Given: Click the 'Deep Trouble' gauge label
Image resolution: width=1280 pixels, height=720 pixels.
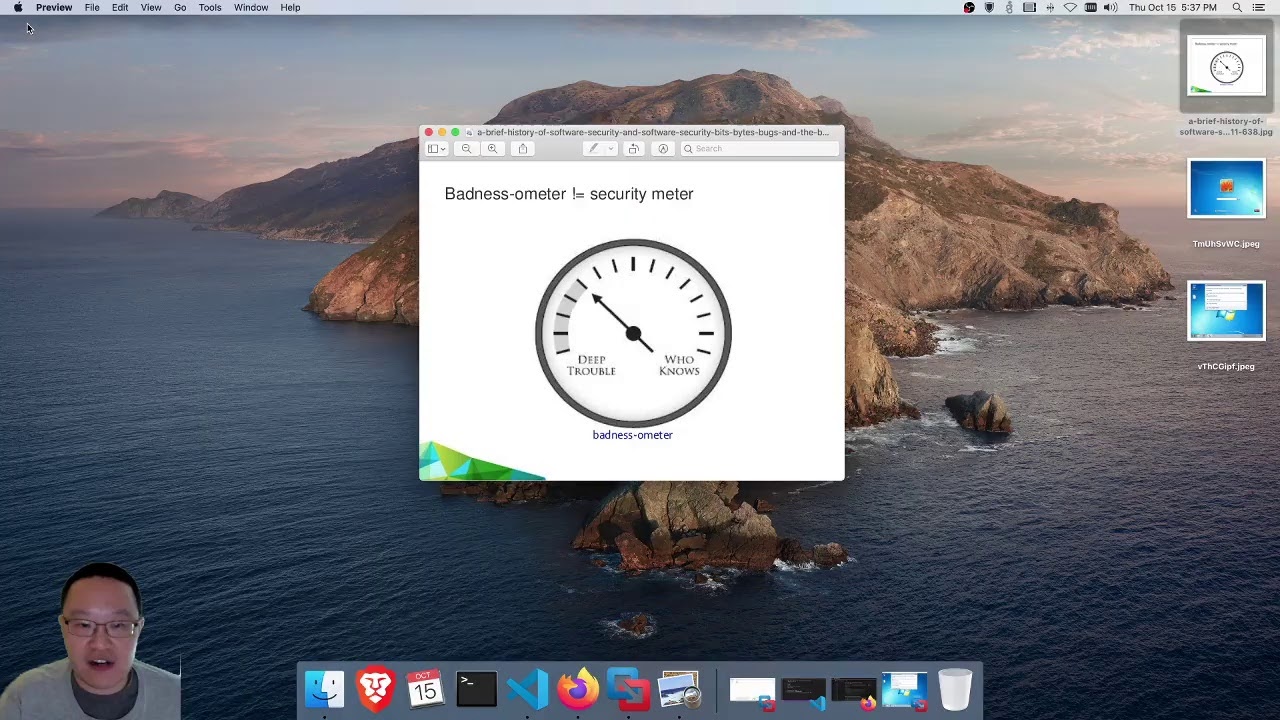Looking at the screenshot, I should point(591,365).
